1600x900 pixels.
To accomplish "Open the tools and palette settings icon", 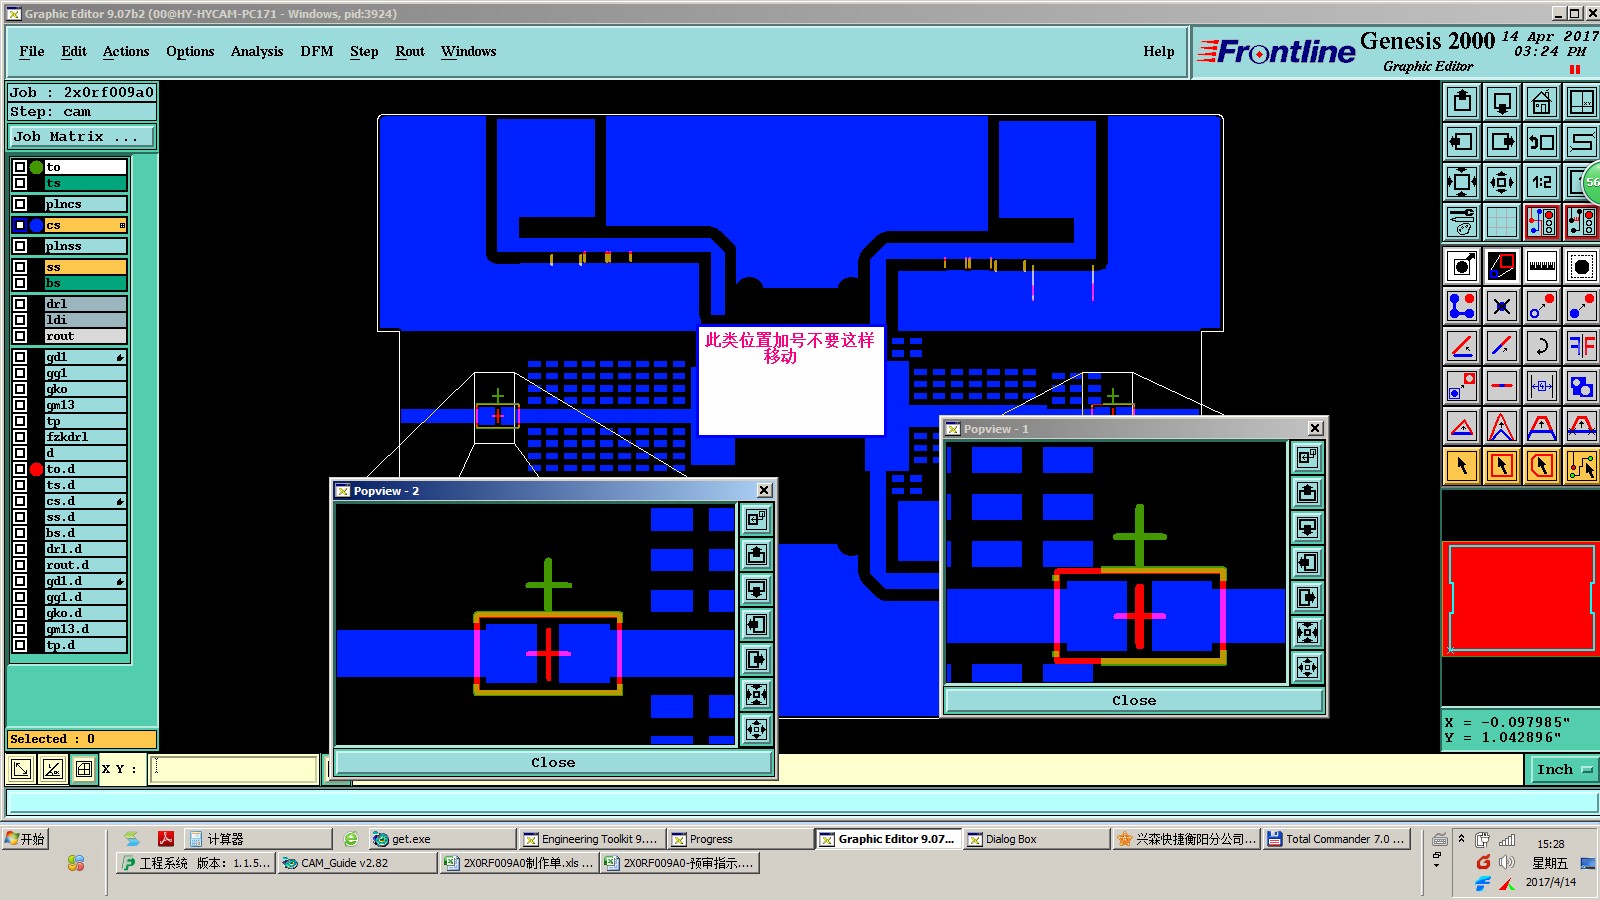I will coord(1462,222).
